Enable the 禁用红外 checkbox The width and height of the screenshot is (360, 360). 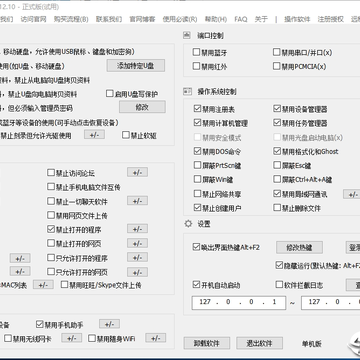click(x=197, y=66)
